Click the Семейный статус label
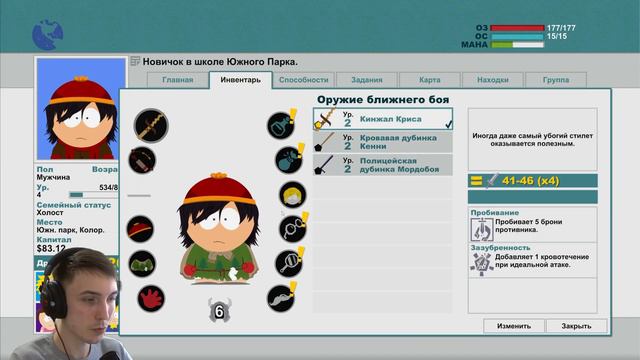The image size is (640, 360). point(73,205)
